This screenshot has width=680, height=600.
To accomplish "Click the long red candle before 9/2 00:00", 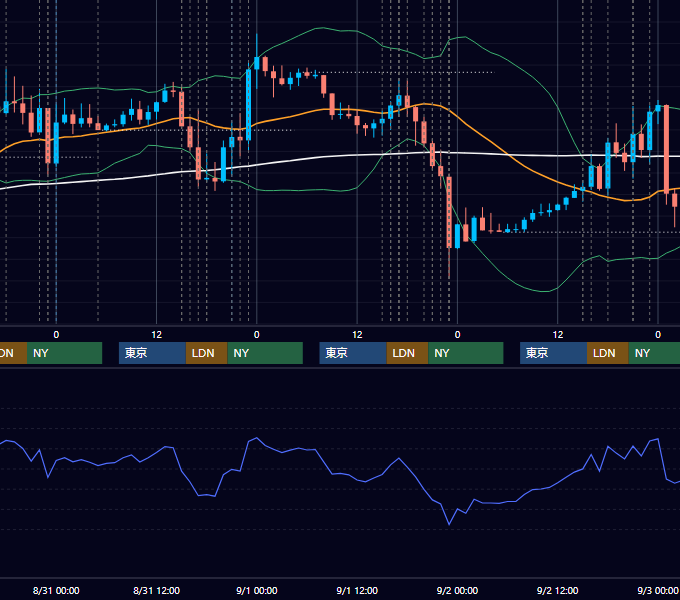I will pyautogui.click(x=449, y=212).
